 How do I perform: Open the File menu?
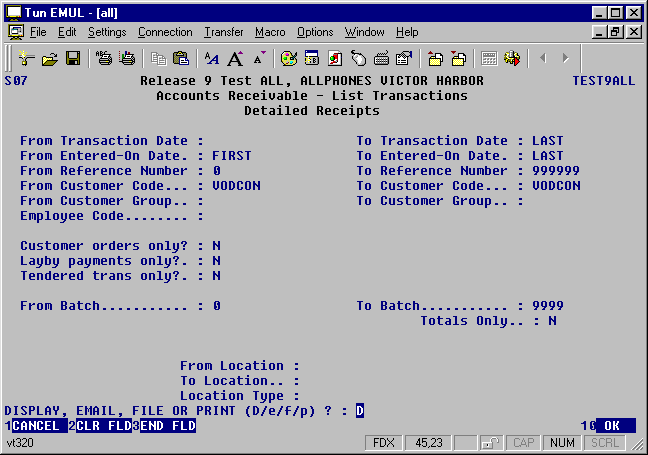tap(38, 32)
